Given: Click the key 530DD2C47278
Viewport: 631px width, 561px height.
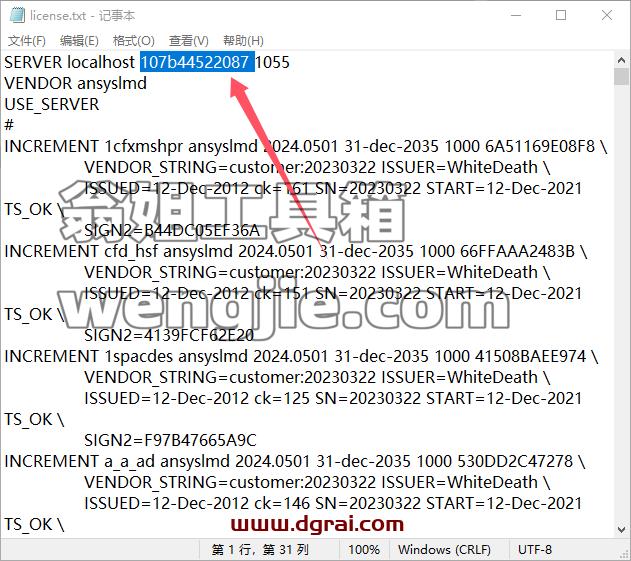Looking at the screenshot, I should click(515, 461).
